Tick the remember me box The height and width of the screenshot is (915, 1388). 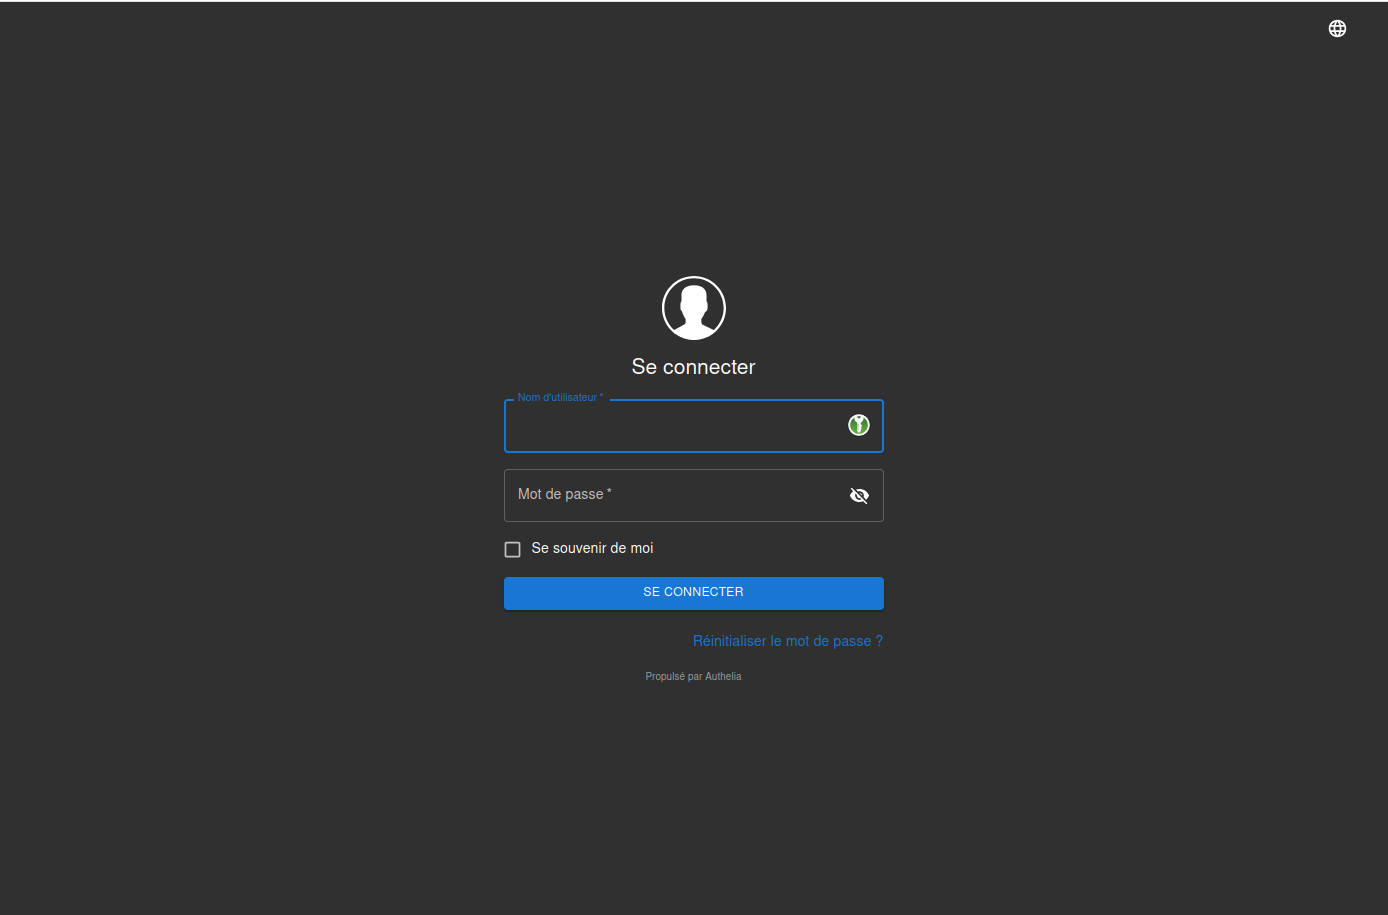[x=513, y=549]
